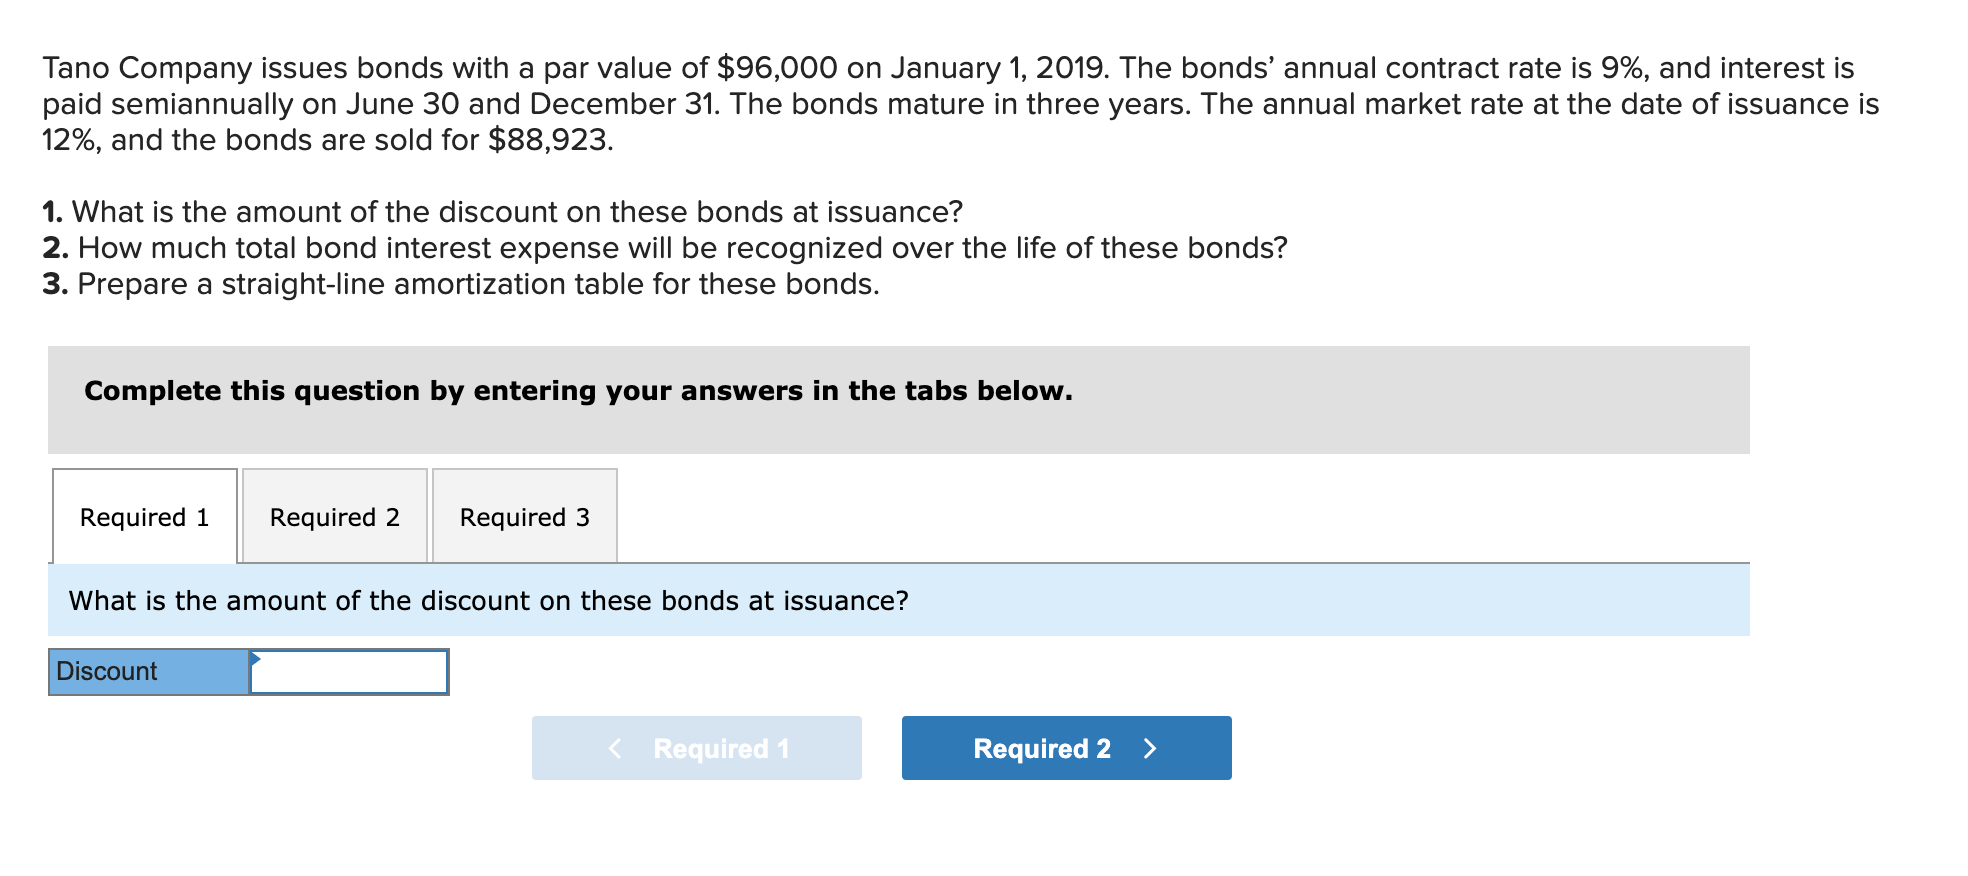The image size is (1968, 876).
Task: Click the light blue question bar
Action: coord(900,600)
